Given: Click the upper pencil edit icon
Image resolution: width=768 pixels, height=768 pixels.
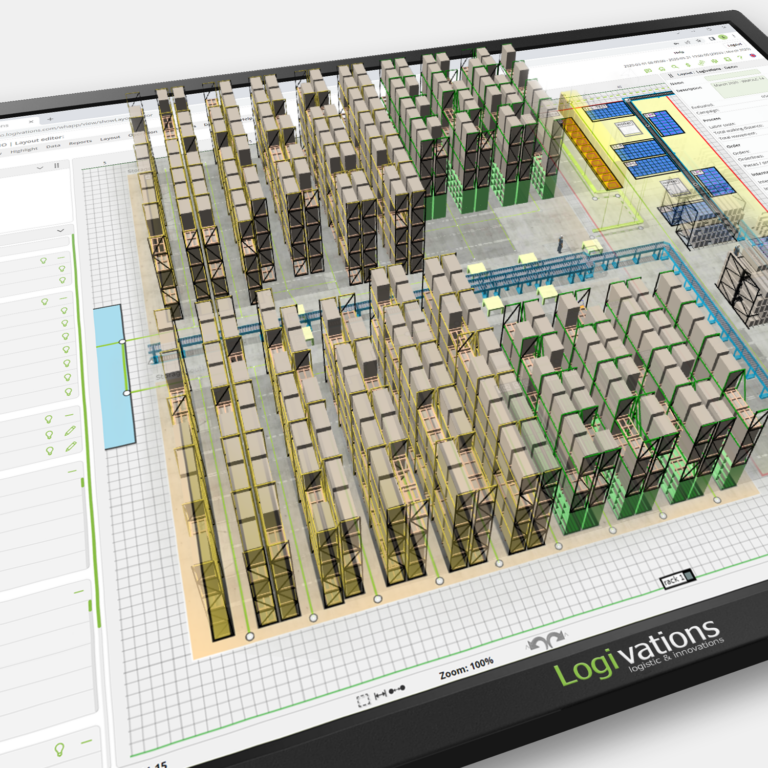Looking at the screenshot, I should pos(71,430).
